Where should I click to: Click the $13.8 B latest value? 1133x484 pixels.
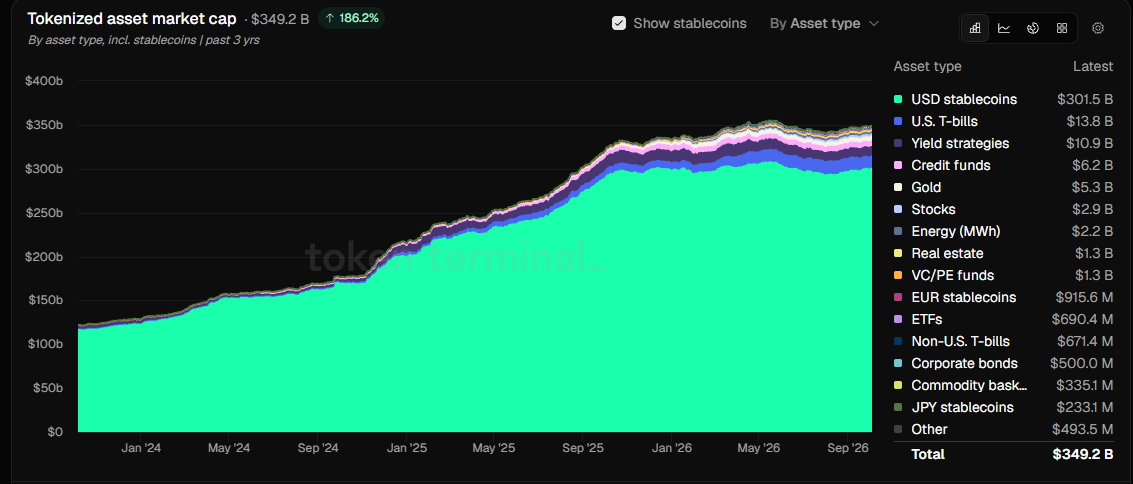coord(1090,121)
